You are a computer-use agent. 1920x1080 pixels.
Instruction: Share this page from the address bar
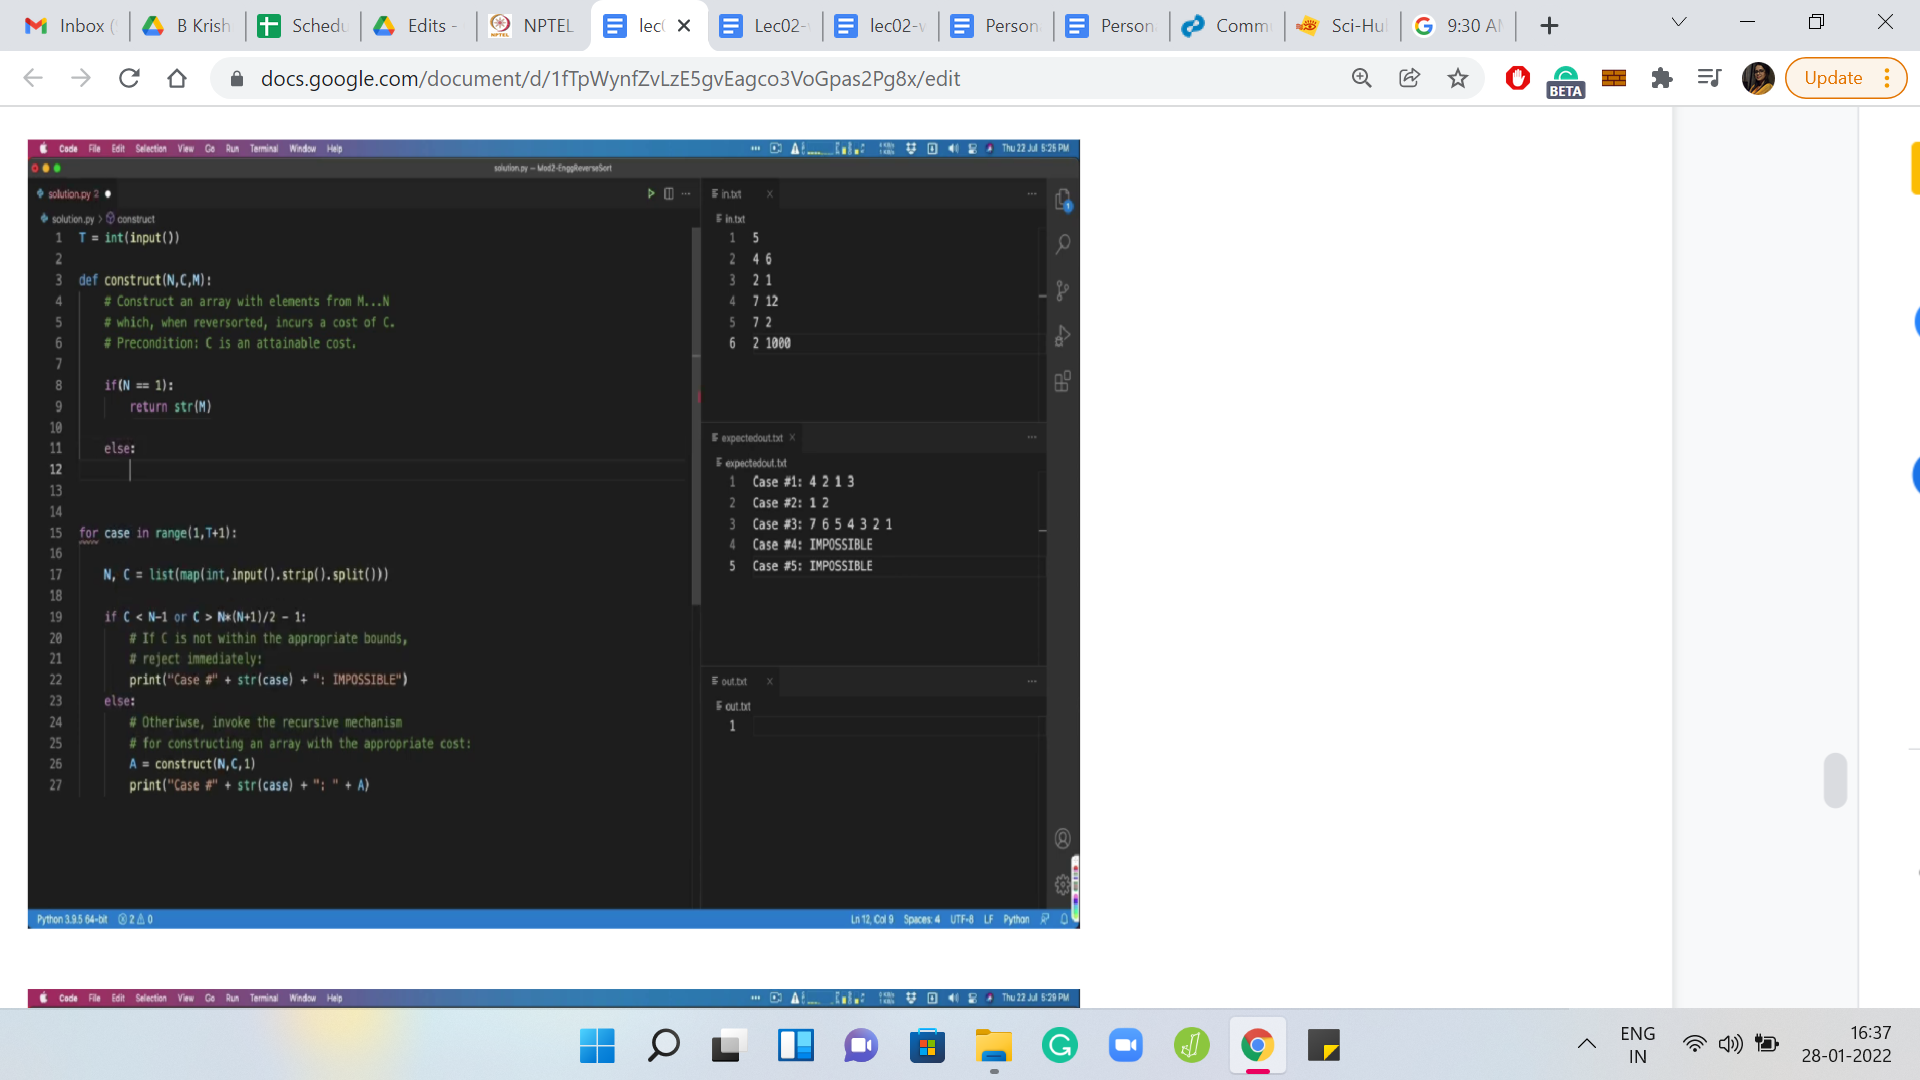[x=1409, y=78]
